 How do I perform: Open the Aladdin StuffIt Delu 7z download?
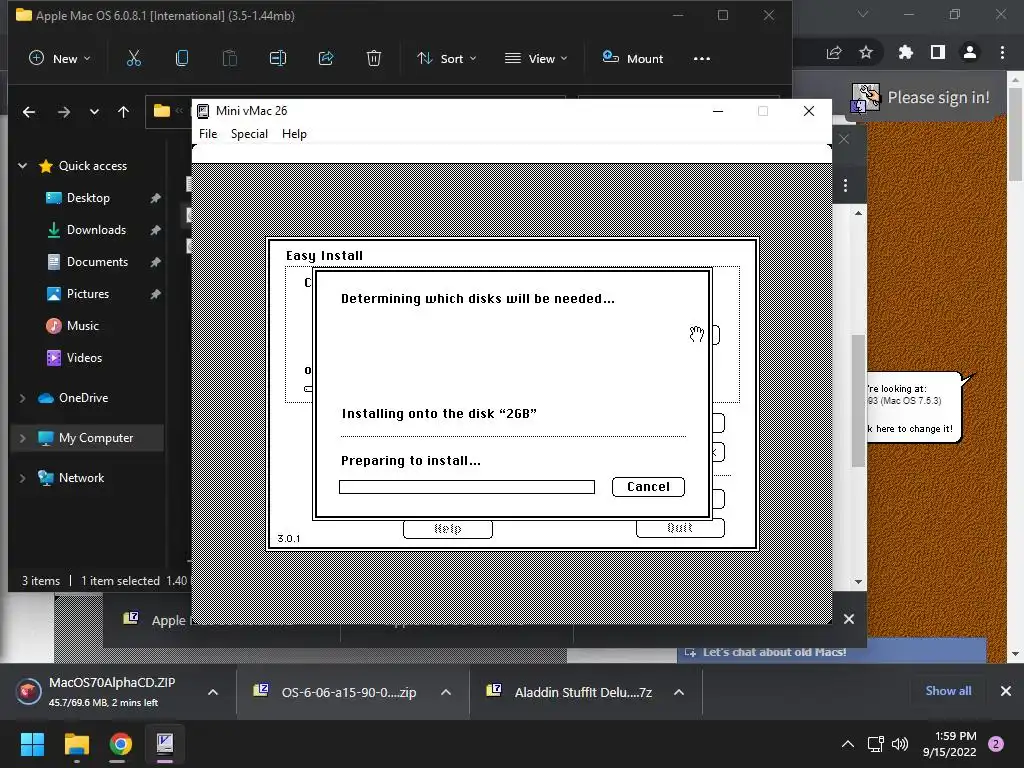568,692
